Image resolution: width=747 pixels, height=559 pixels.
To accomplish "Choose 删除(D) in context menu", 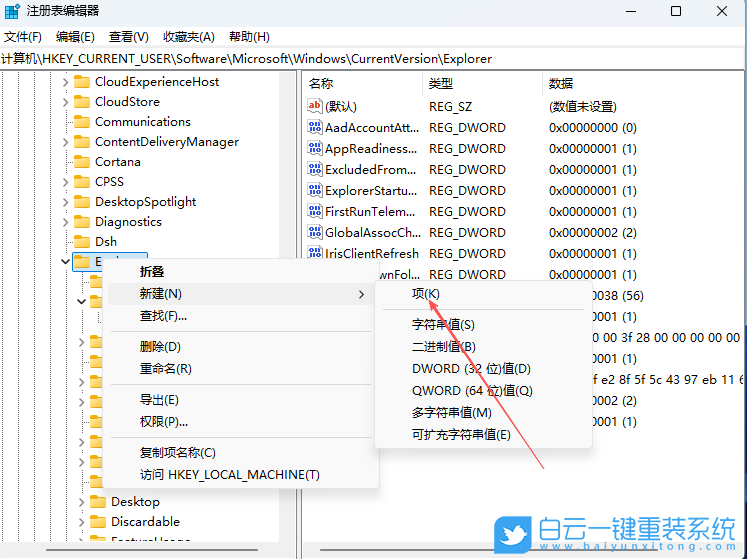I will [x=241, y=346].
